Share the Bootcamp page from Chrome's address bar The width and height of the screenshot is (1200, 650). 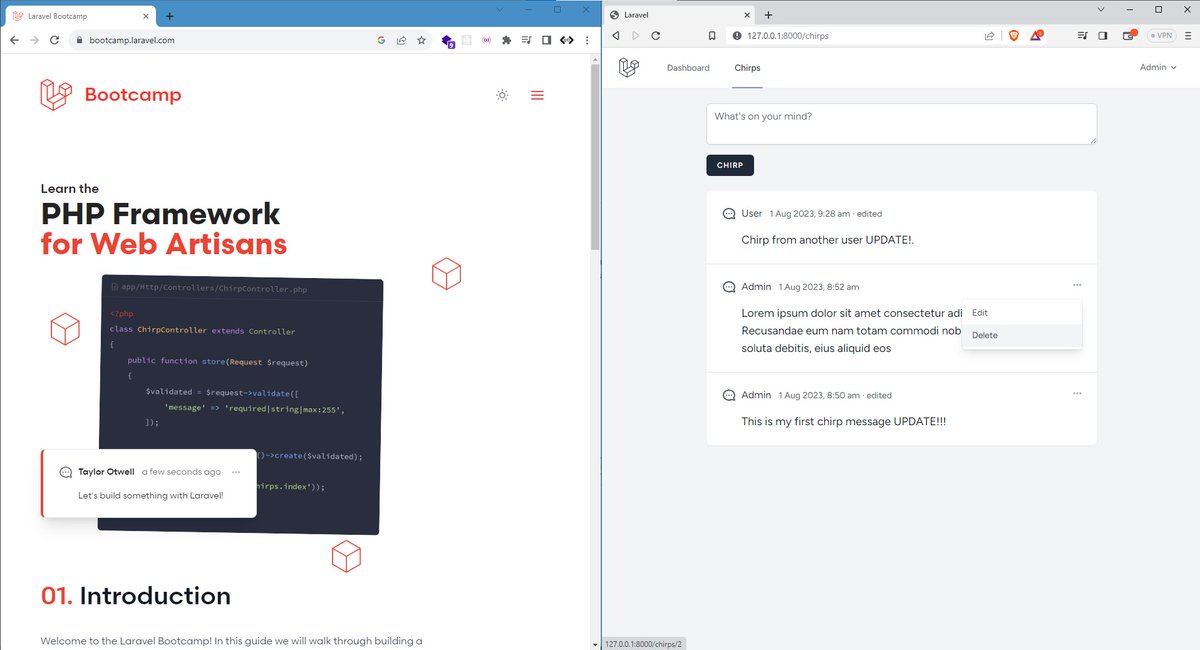401,40
